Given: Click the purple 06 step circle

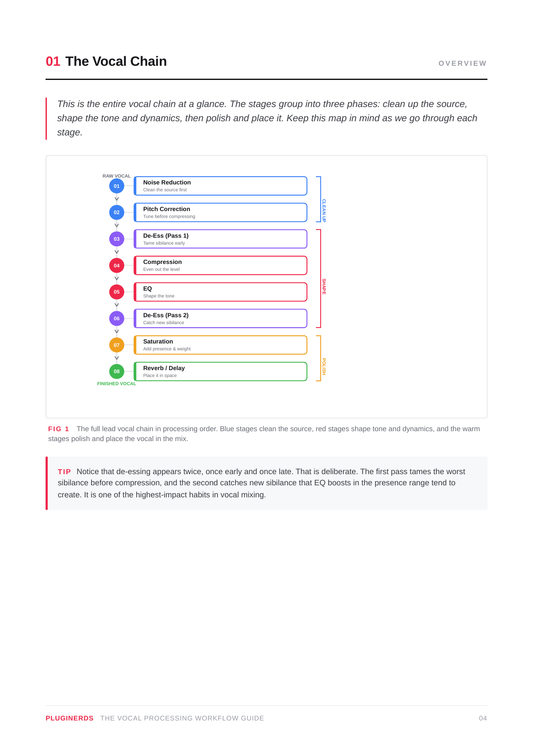Looking at the screenshot, I should pyautogui.click(x=116, y=318).
